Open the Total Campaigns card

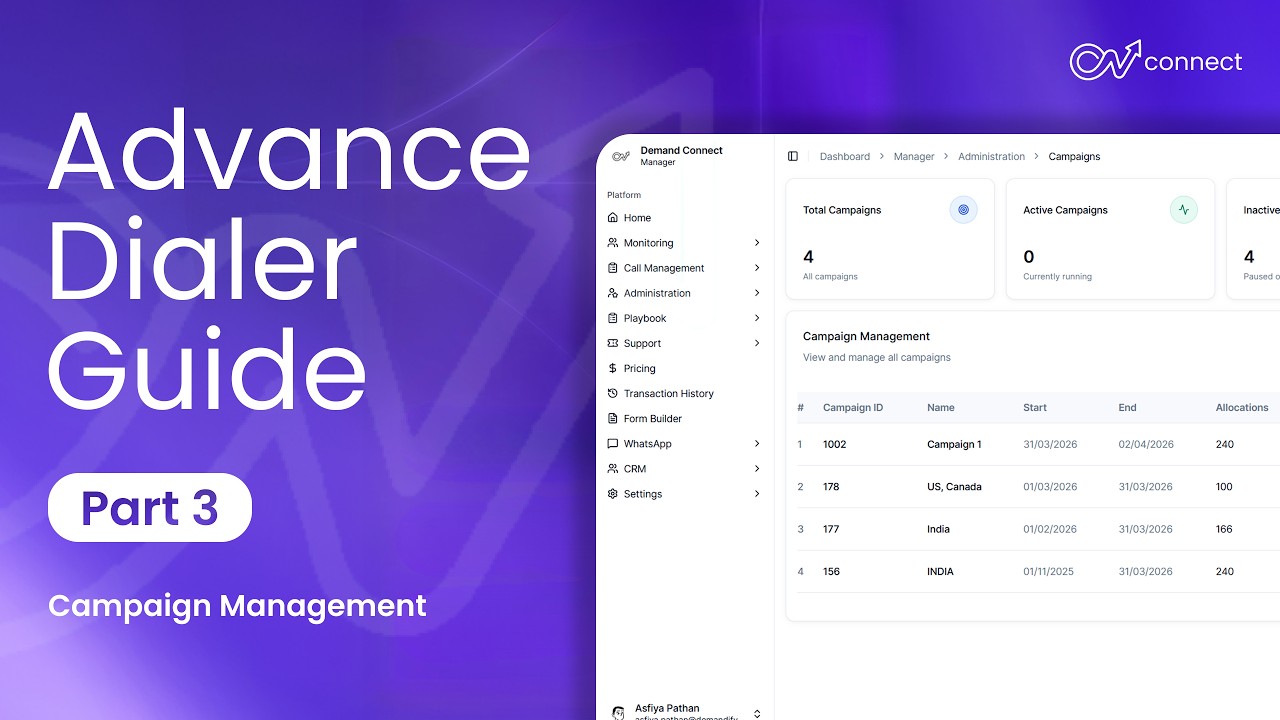click(890, 239)
